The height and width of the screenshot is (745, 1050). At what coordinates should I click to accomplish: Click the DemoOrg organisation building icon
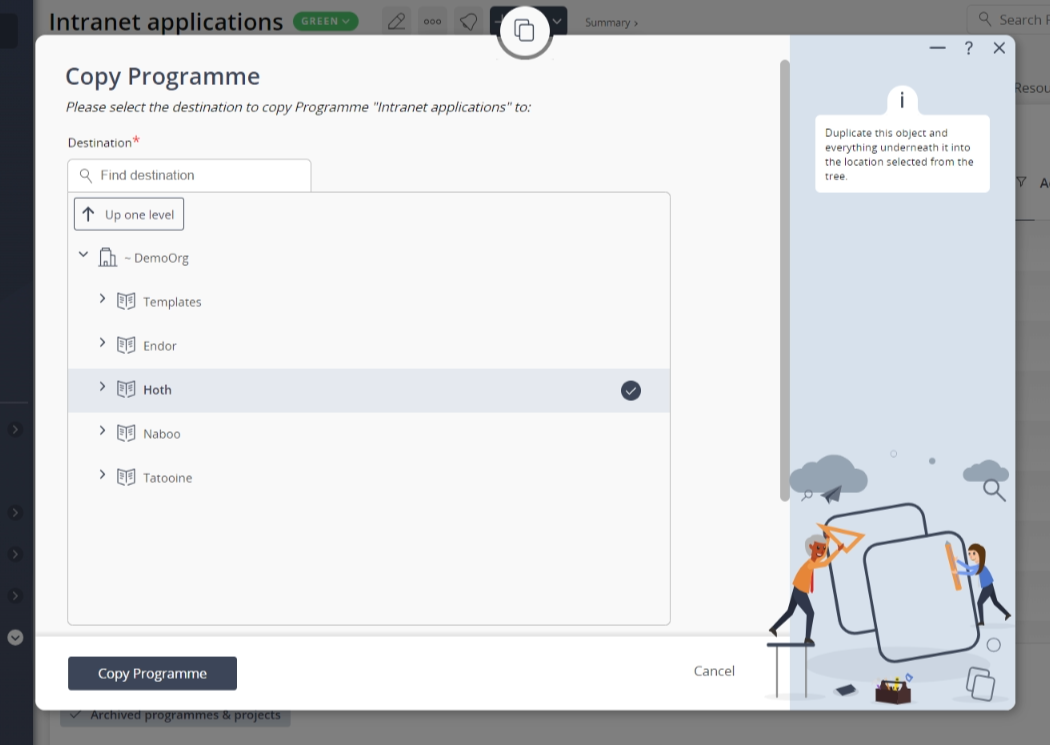(107, 257)
